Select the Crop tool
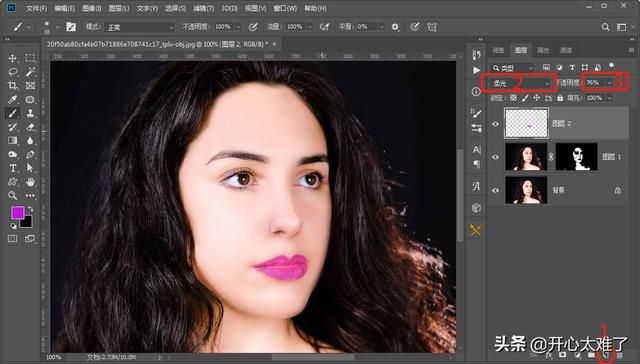This screenshot has width=640, height=364. 13,86
